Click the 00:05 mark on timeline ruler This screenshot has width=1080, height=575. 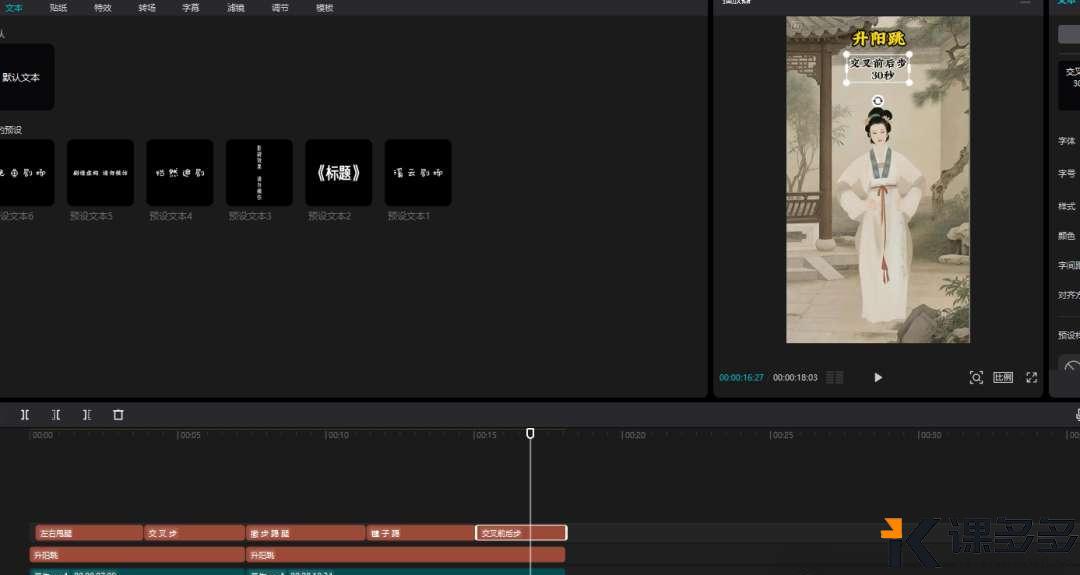pos(189,435)
